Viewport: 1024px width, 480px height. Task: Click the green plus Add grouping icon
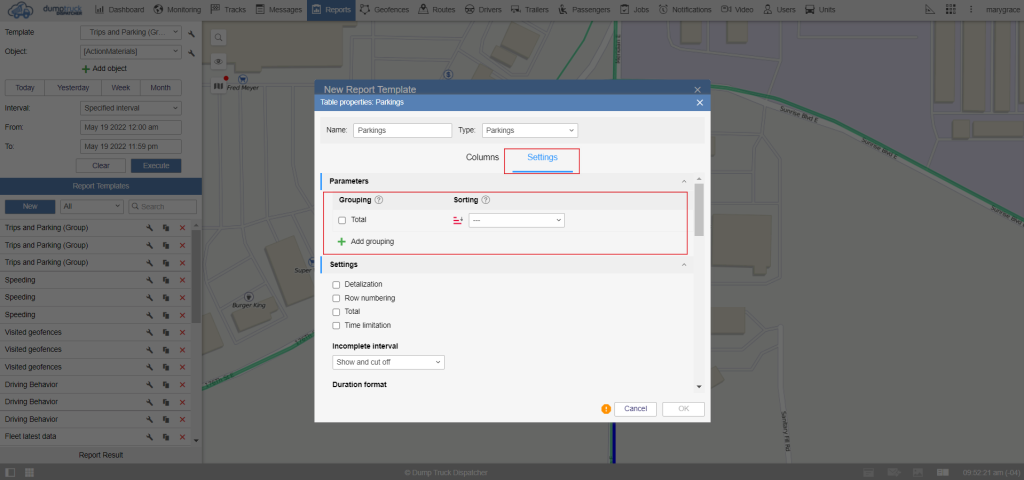click(x=342, y=242)
